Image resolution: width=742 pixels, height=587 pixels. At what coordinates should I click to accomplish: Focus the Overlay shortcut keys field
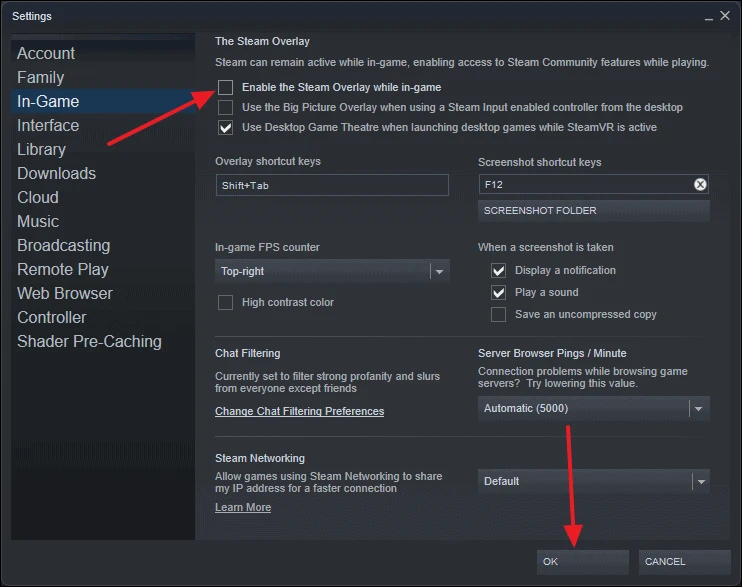[x=332, y=185]
